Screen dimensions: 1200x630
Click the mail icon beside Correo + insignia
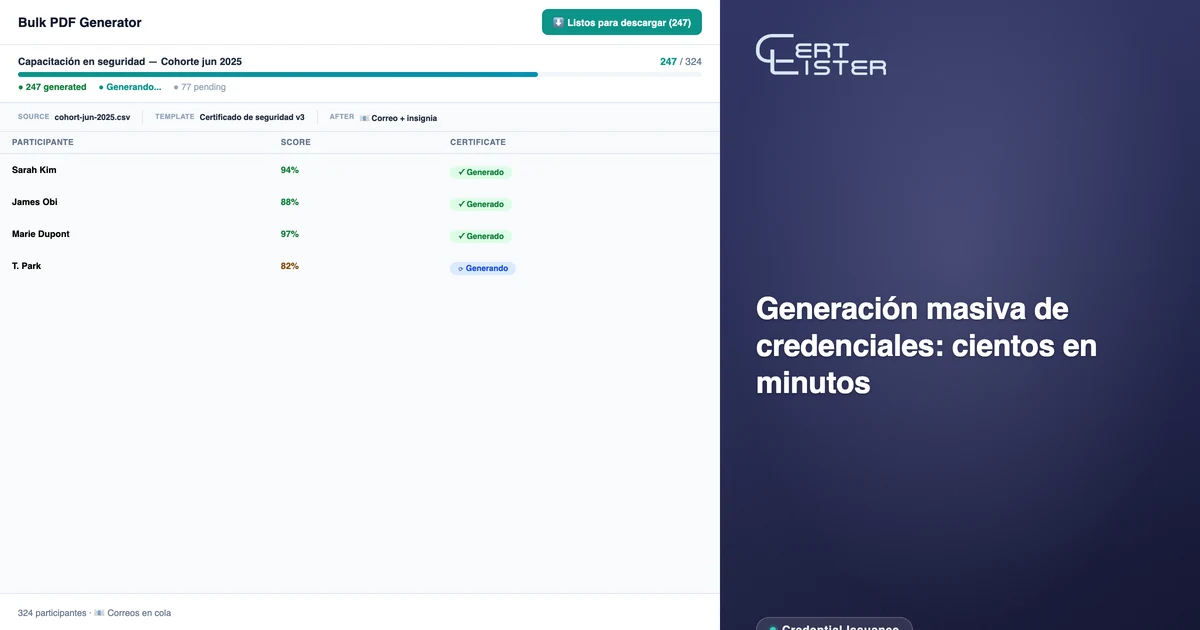coord(364,118)
